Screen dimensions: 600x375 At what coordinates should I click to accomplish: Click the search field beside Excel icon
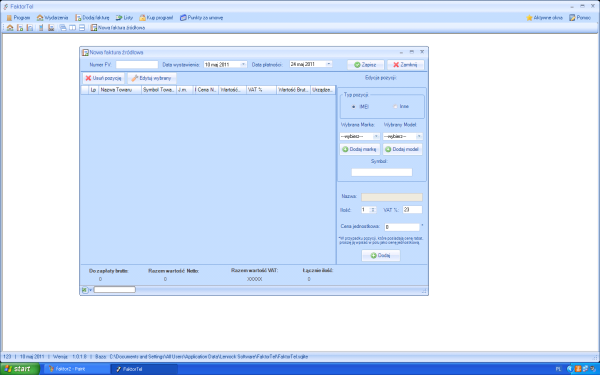(115, 290)
